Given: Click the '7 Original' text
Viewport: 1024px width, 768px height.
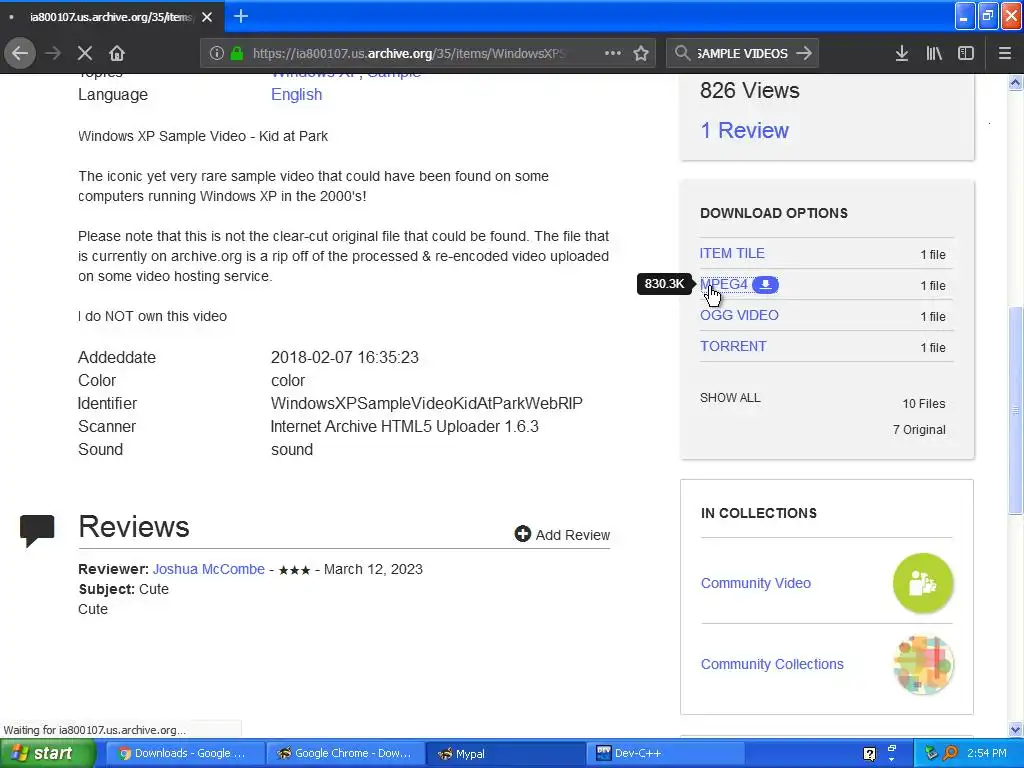Looking at the screenshot, I should click(x=919, y=430).
